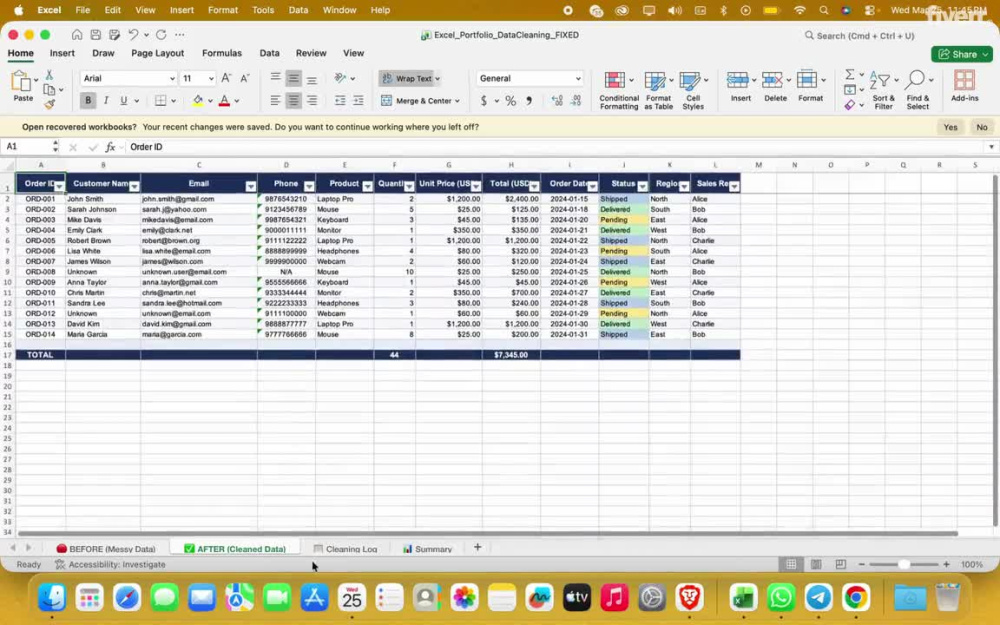Viewport: 1000px width, 625px height.
Task: Click the Sort & Filter icon
Action: click(880, 81)
